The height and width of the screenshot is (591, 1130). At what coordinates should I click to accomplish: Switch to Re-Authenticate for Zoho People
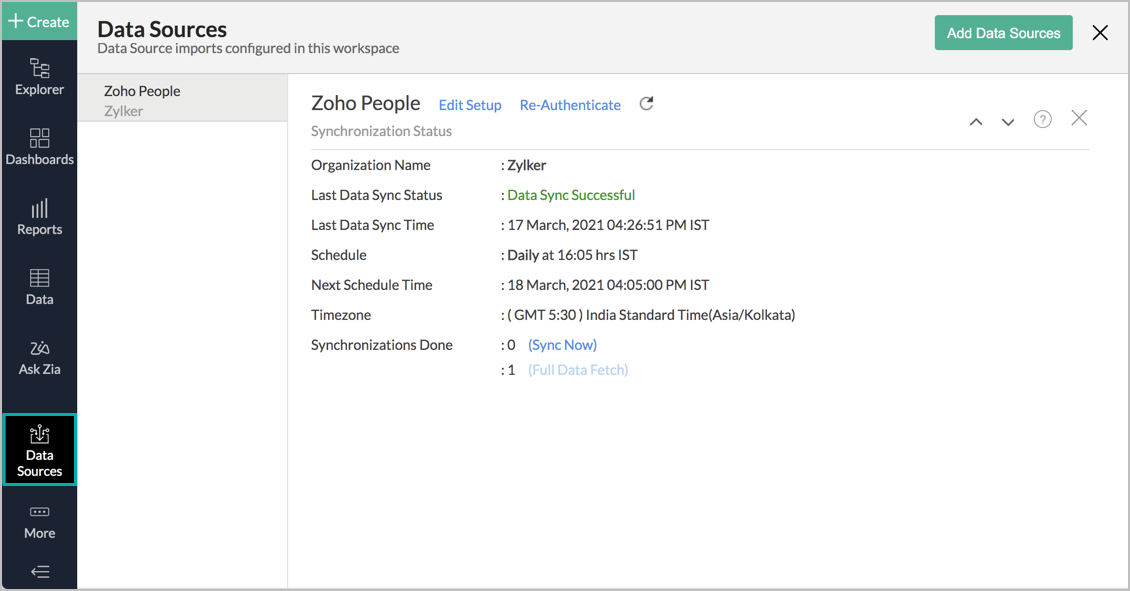coord(570,104)
